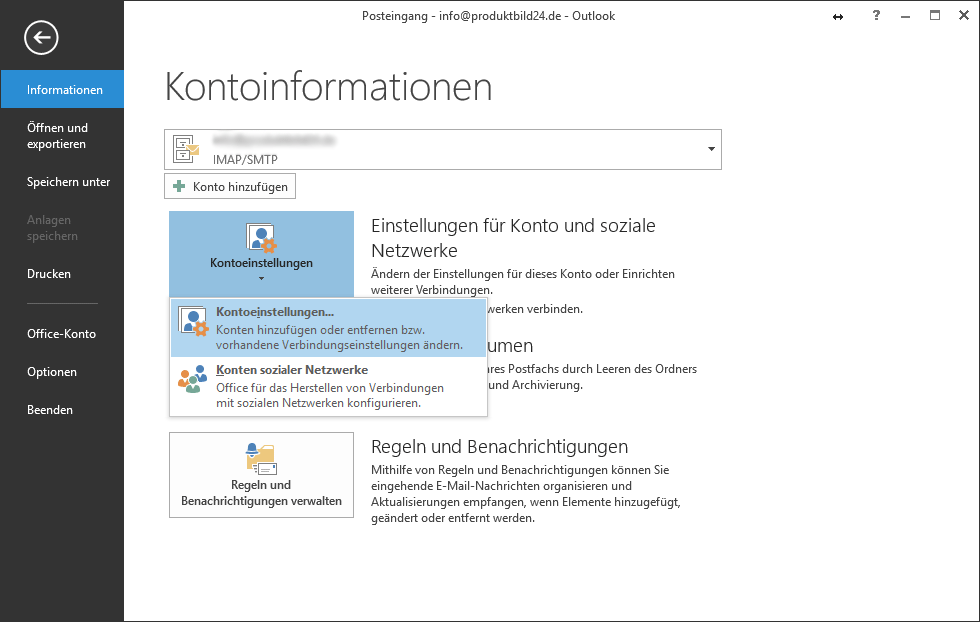Expand the account selection dropdown arrow

(711, 149)
